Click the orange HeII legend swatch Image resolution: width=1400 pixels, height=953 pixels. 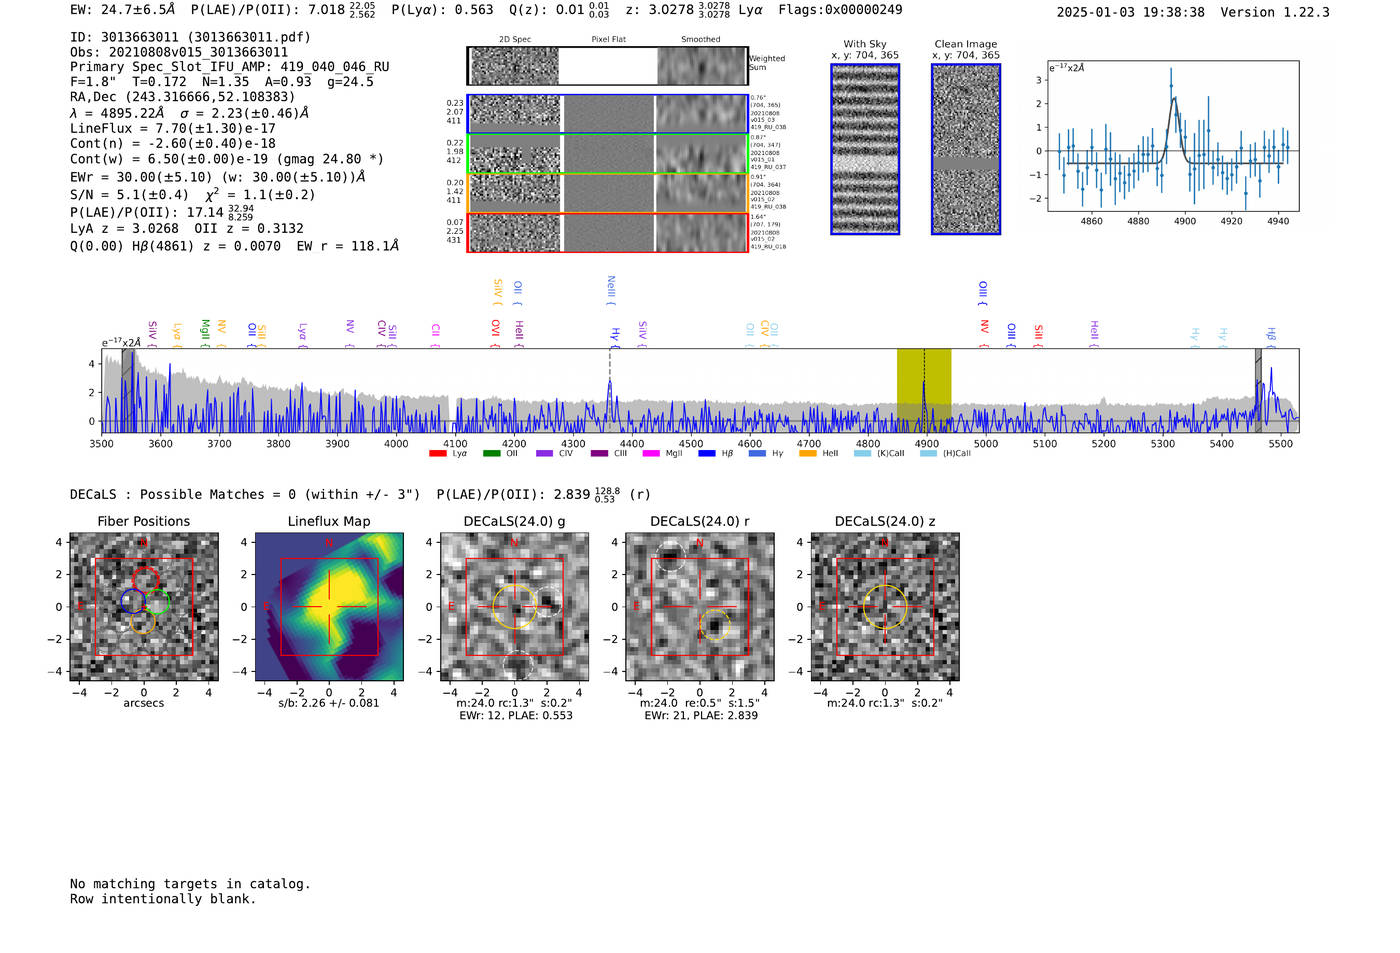coord(808,453)
